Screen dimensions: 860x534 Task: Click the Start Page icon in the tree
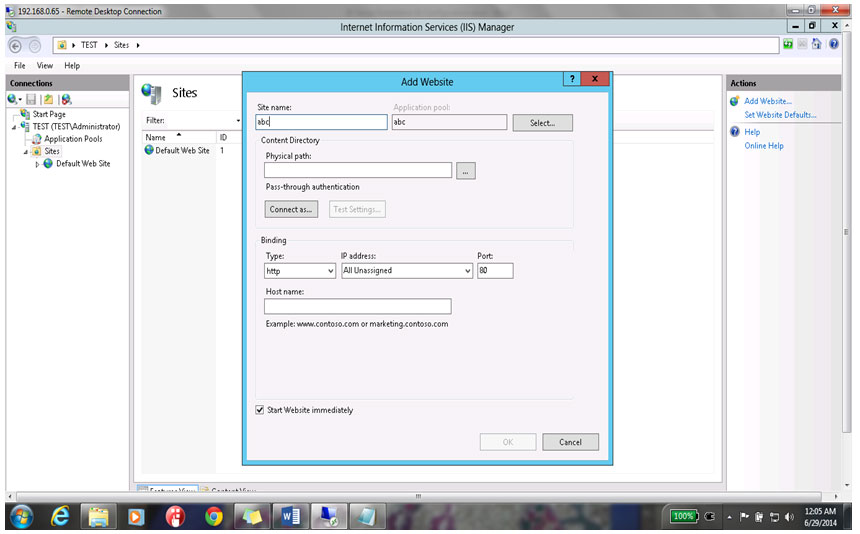(25, 114)
